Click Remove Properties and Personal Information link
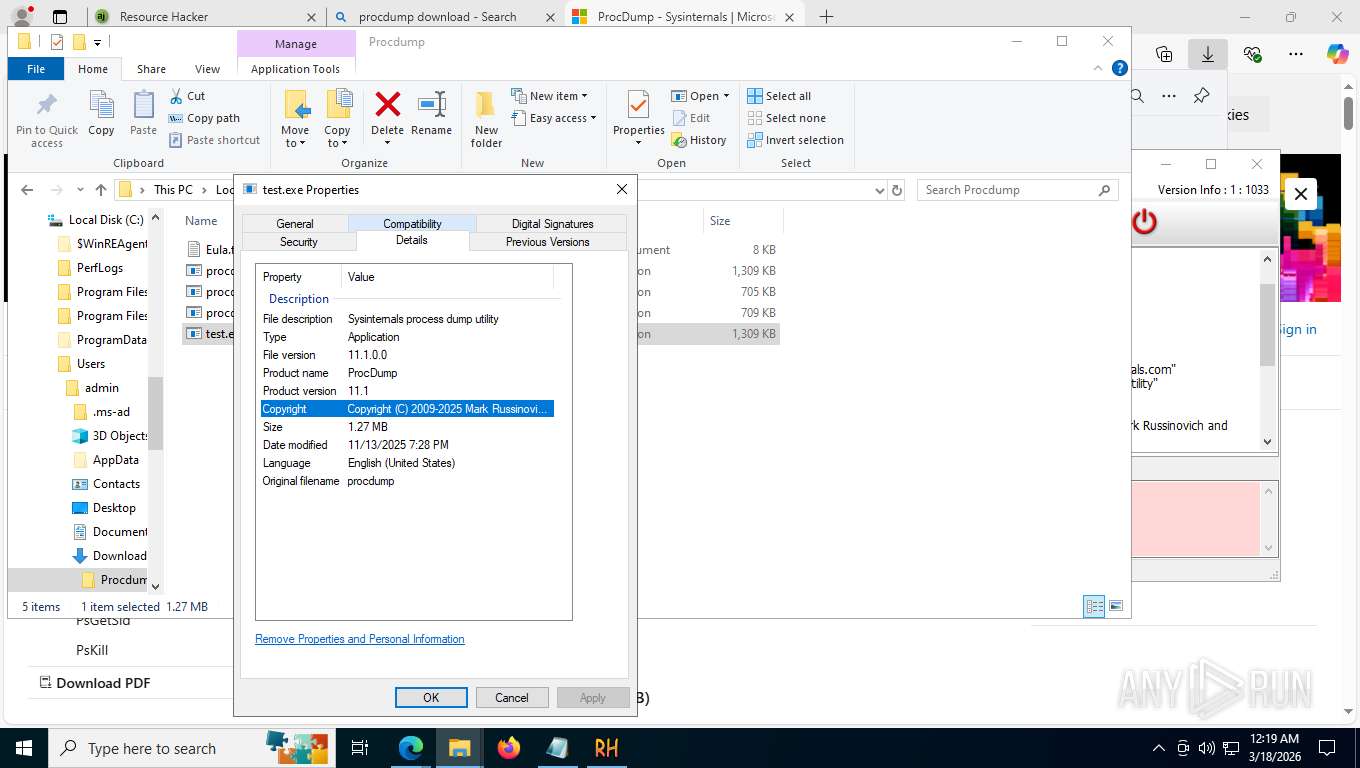This screenshot has height=768, width=1360. 360,639
